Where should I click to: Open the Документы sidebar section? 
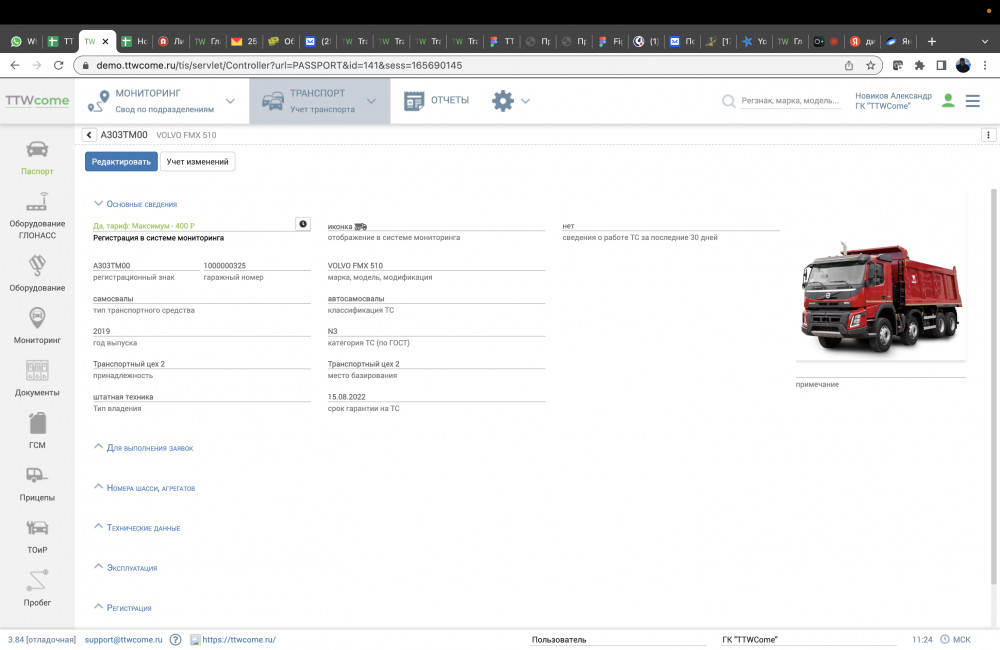tap(37, 378)
